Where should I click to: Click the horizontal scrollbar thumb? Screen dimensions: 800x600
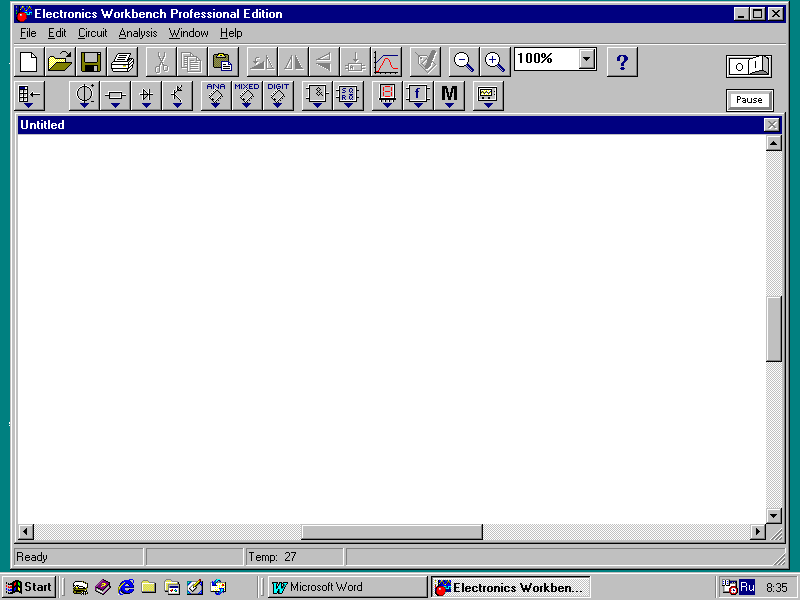coord(392,532)
